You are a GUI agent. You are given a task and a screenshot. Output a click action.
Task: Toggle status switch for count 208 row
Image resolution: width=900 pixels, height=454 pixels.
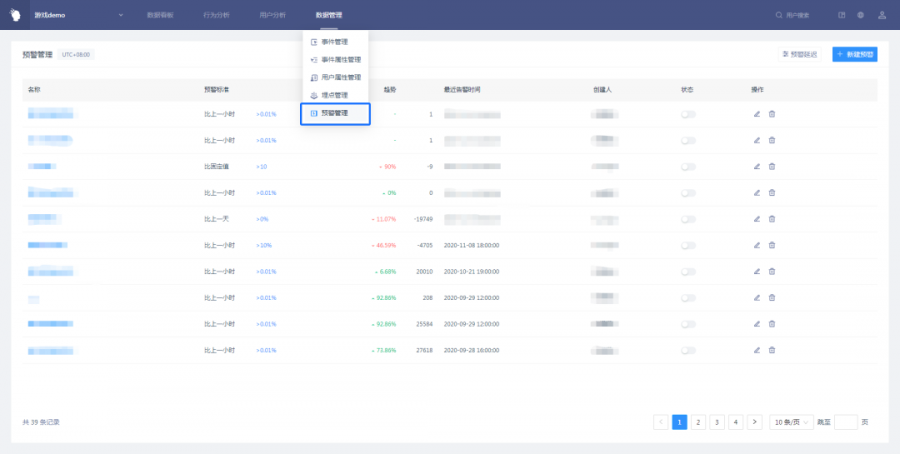(x=688, y=298)
